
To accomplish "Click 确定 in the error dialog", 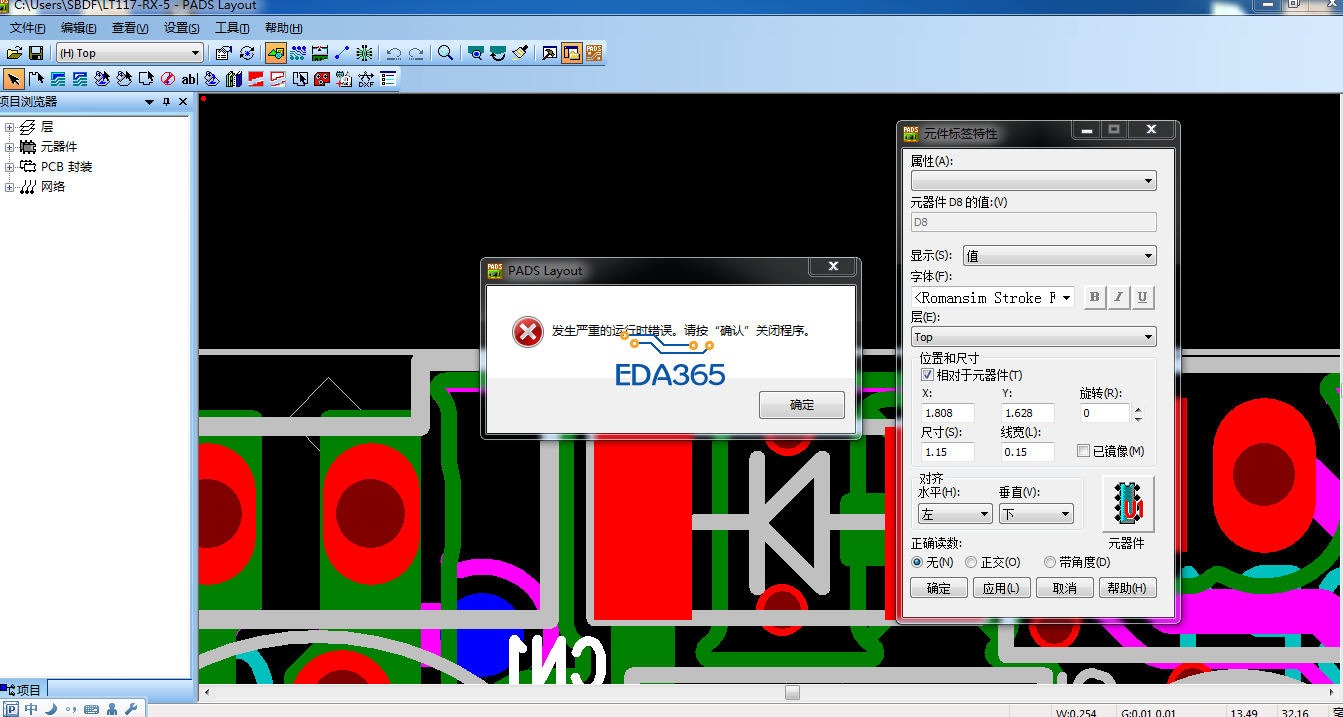I will [801, 405].
